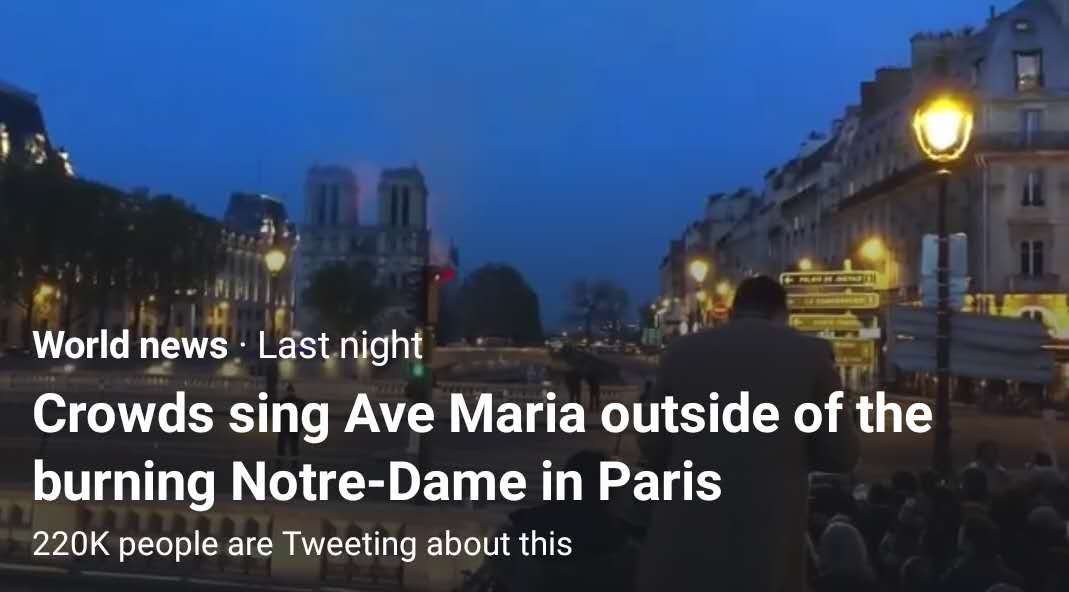The height and width of the screenshot is (592, 1069).
Task: Open the "Crowds sing Ave Maria" headline
Action: (x=482, y=449)
